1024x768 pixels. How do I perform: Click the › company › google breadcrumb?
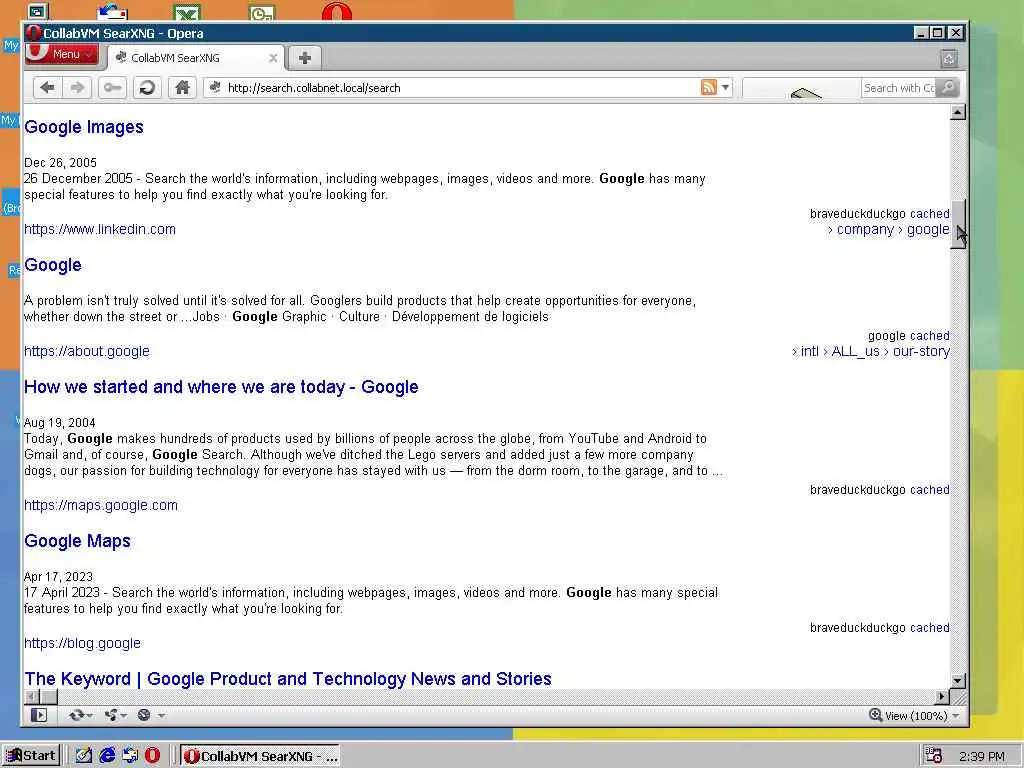(888, 229)
